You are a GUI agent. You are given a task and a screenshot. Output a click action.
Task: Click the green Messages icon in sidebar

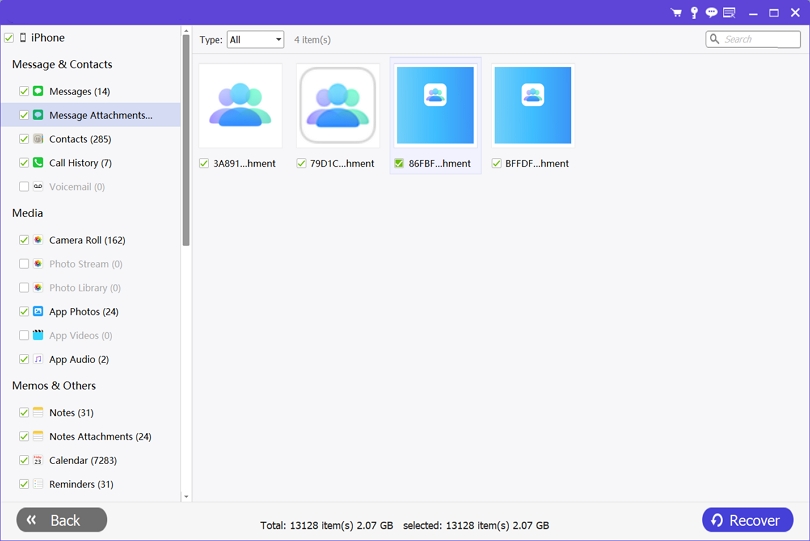click(x=38, y=91)
